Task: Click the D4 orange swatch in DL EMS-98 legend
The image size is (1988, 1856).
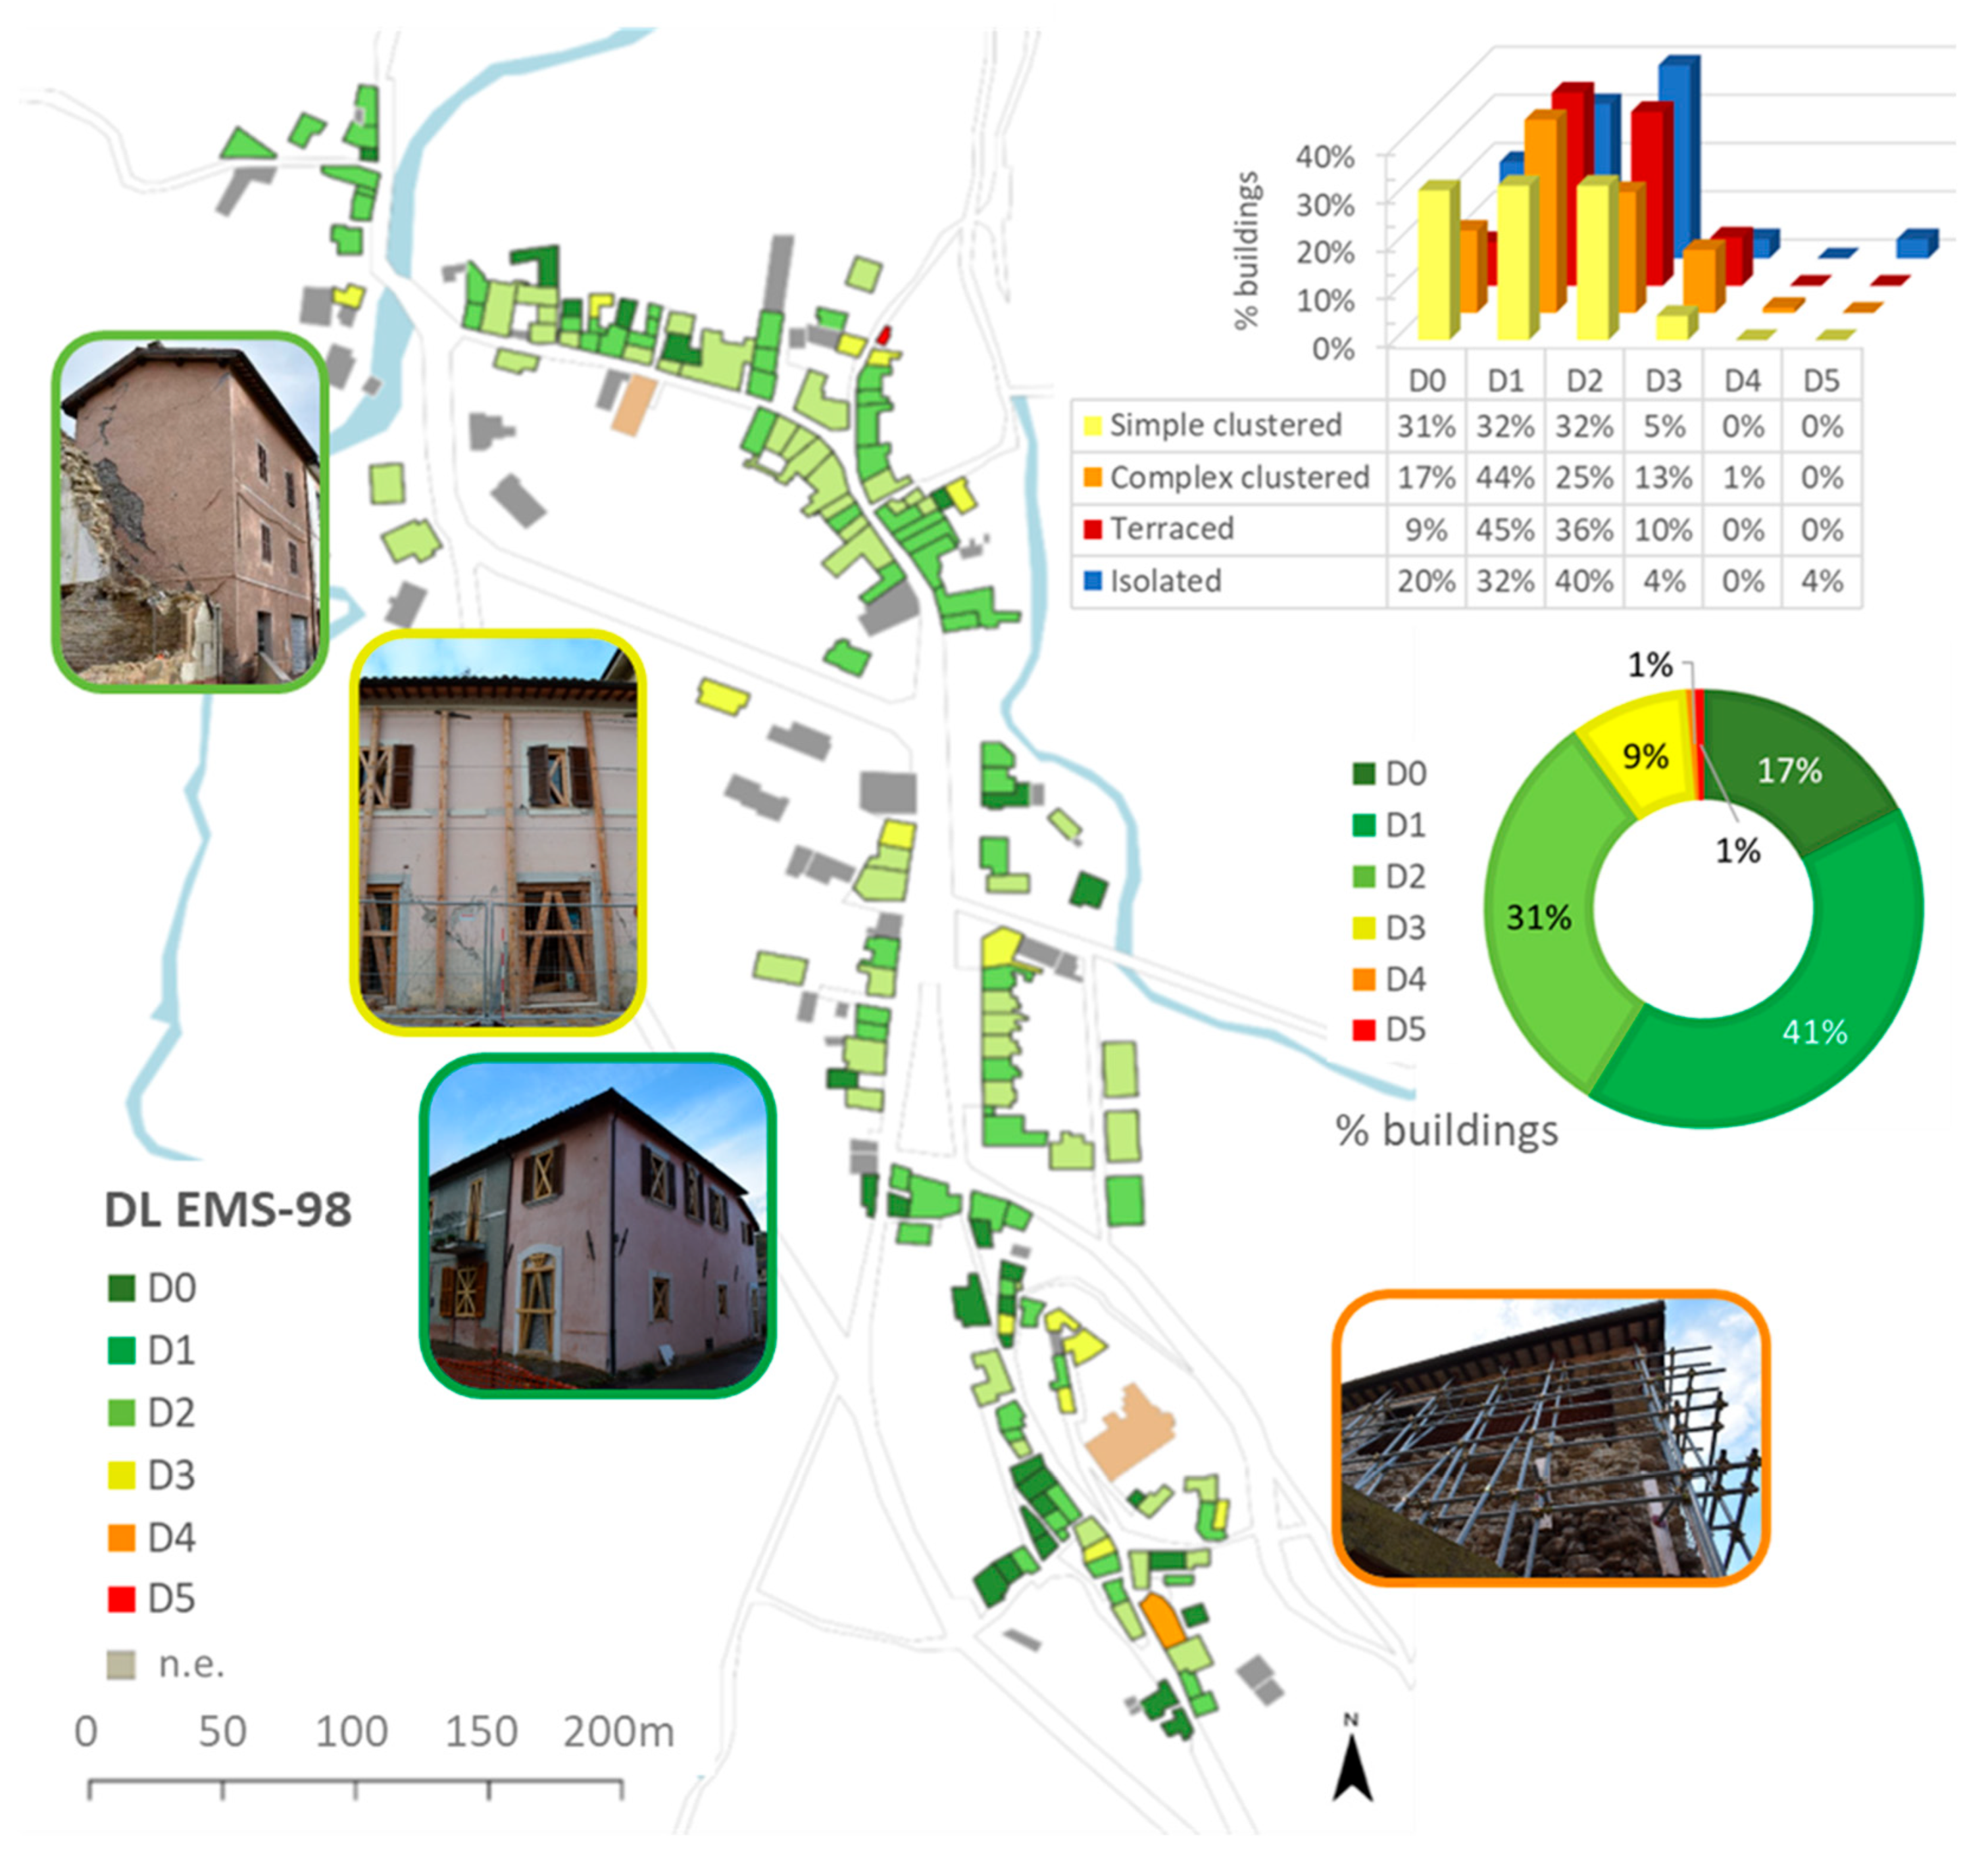Action: [121, 1537]
